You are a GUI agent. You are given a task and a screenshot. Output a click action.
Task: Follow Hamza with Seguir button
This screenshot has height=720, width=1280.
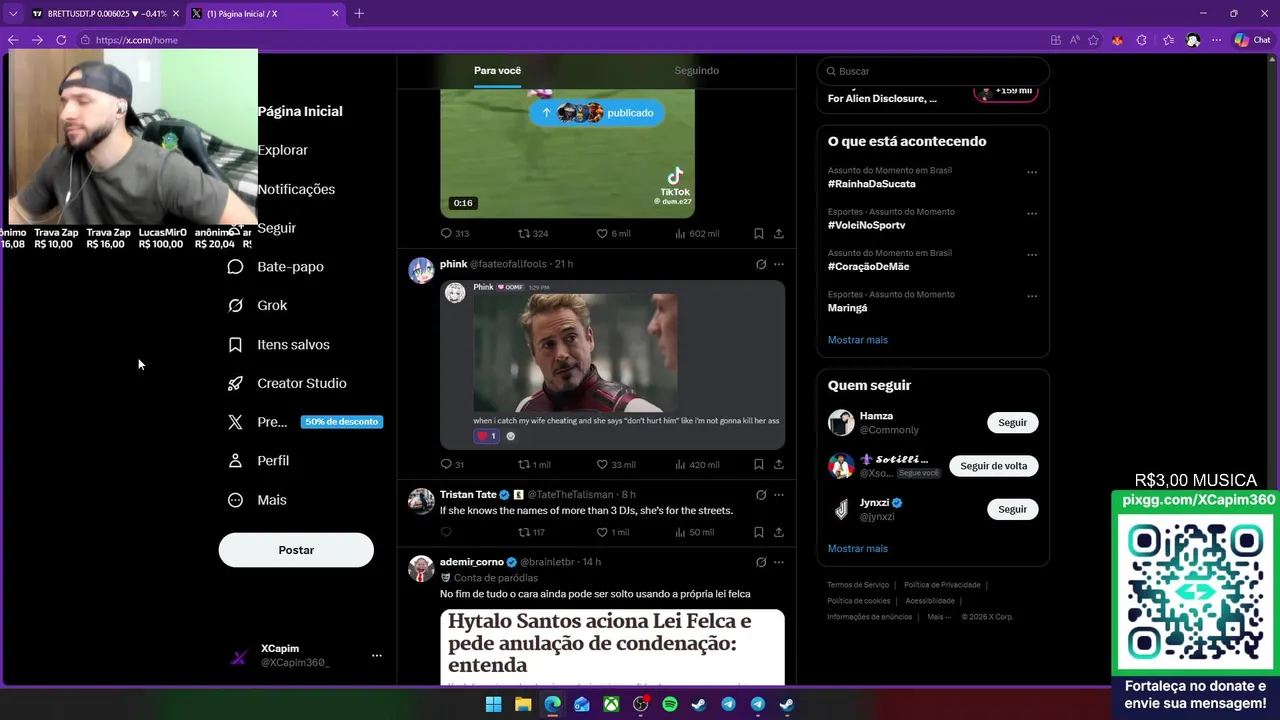point(1012,422)
